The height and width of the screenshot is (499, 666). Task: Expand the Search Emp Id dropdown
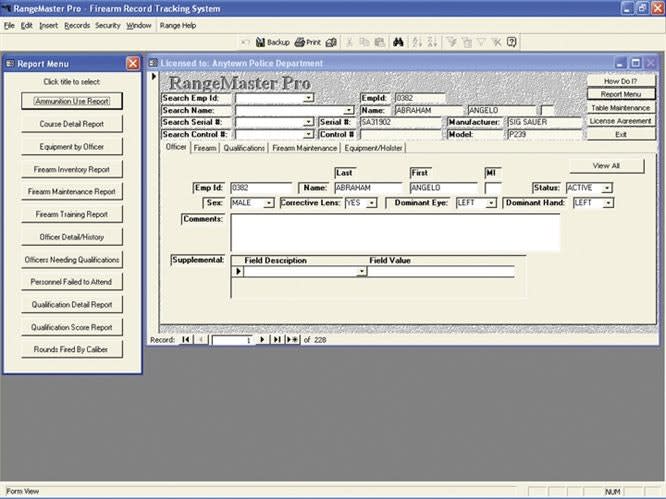[309, 98]
